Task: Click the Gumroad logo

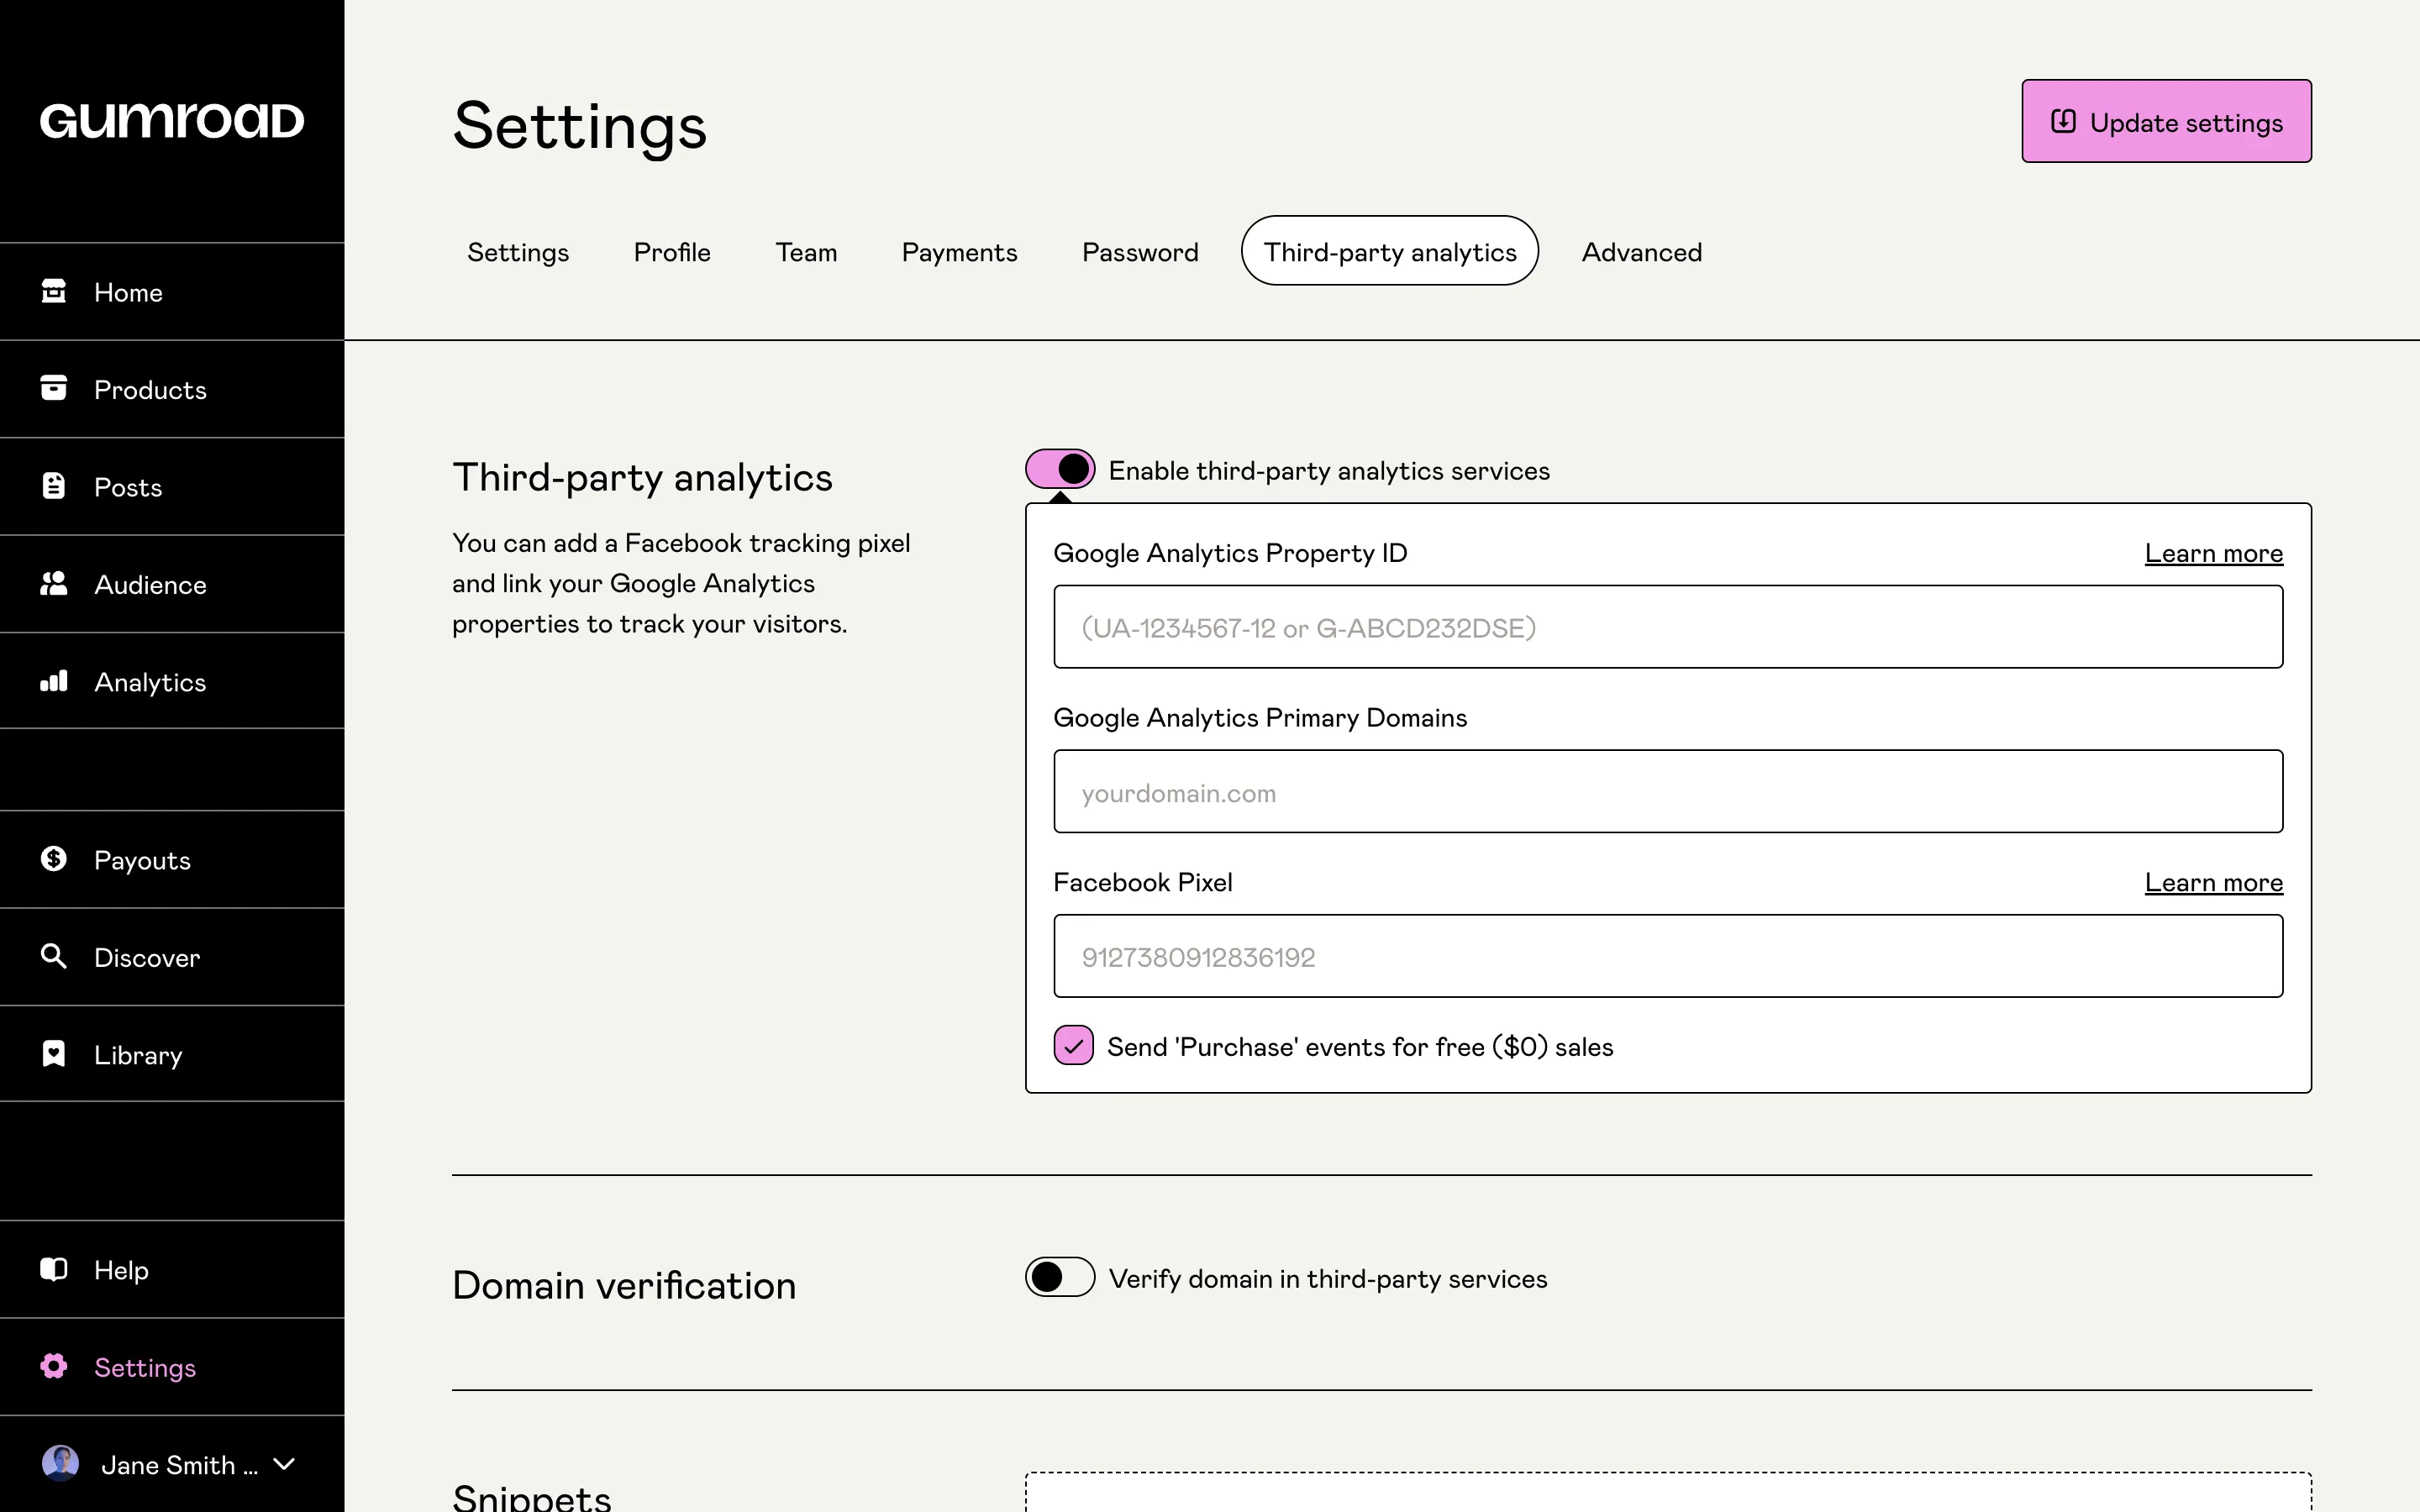Action: point(172,121)
